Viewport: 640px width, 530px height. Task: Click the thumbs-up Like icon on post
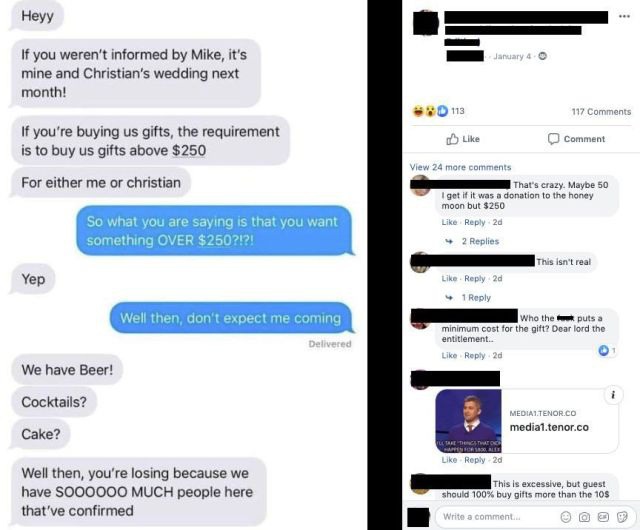coord(452,139)
